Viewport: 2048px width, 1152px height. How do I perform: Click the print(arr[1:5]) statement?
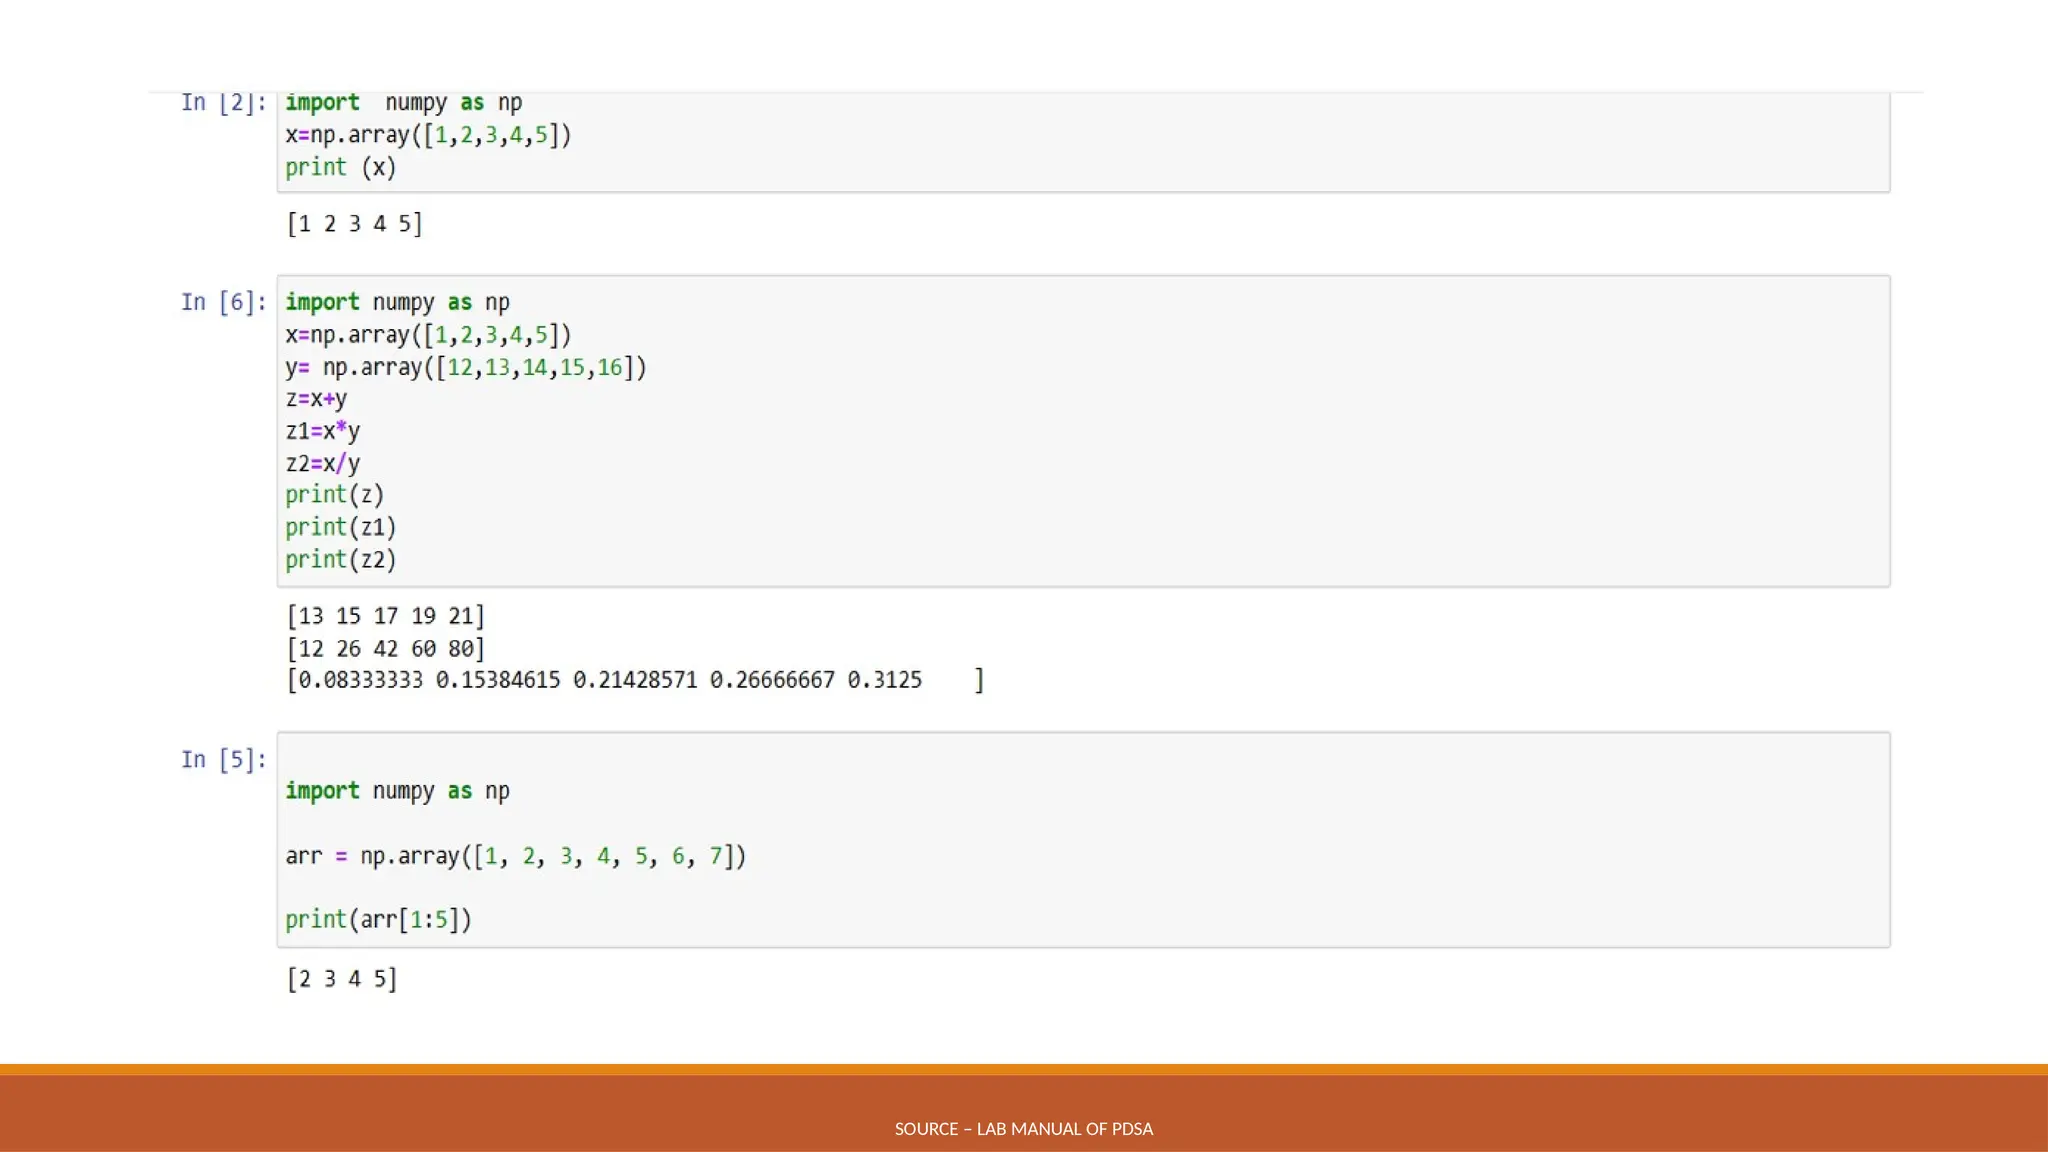coord(378,920)
